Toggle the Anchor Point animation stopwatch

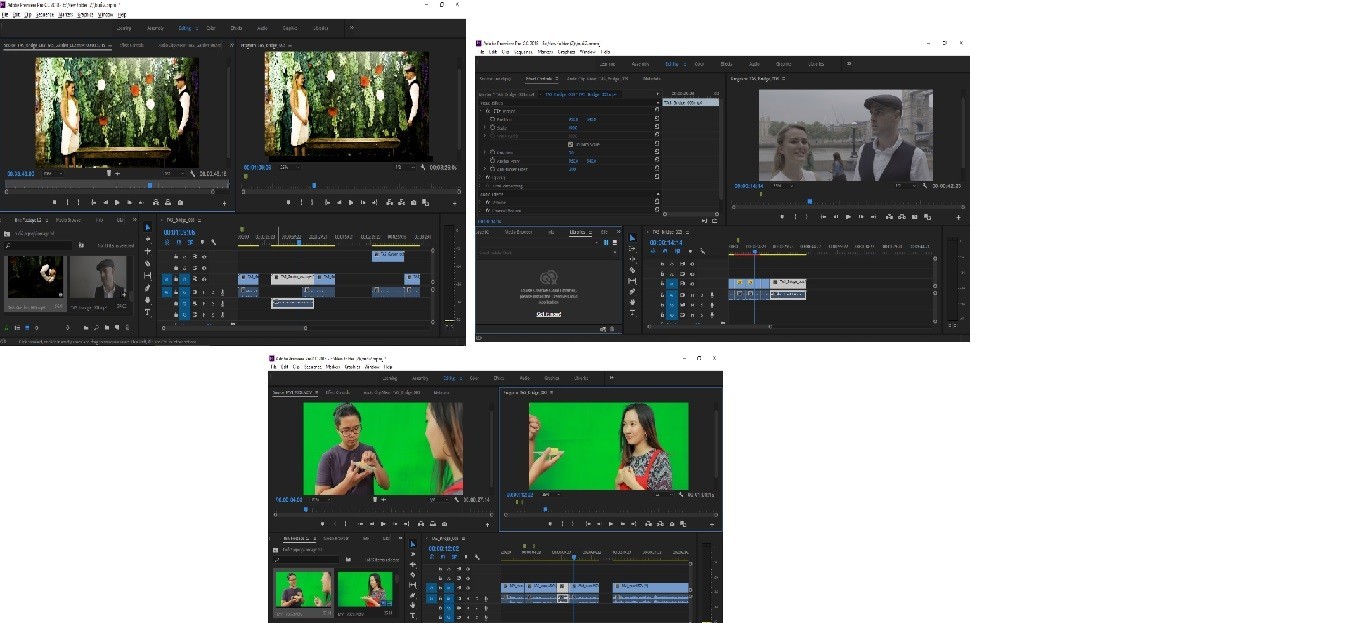[492, 160]
